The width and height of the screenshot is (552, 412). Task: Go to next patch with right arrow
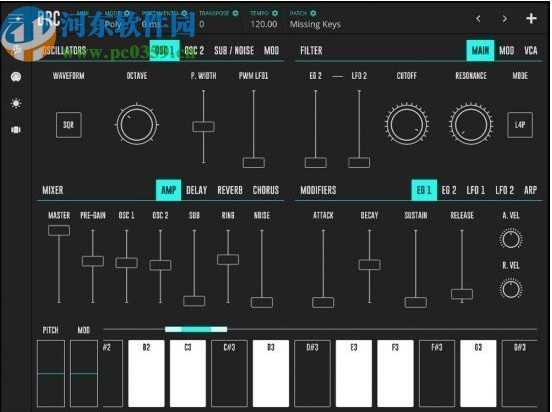pyautogui.click(x=504, y=19)
